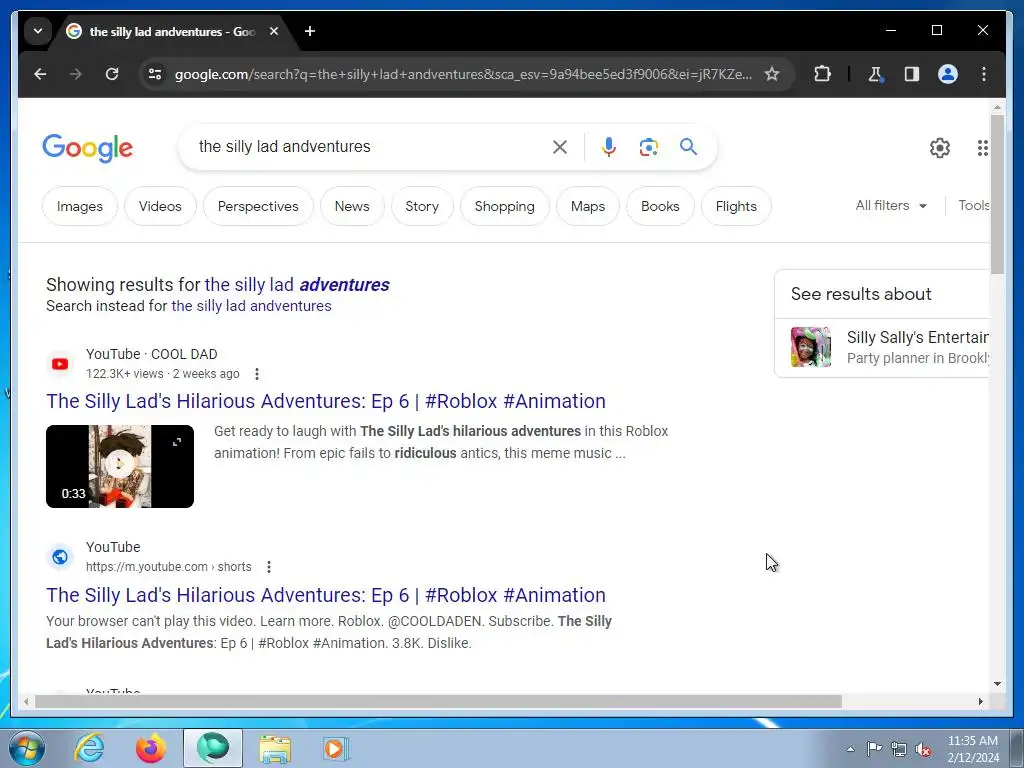Start voice search with microphone icon
Screen dimensions: 1024x768
point(609,147)
